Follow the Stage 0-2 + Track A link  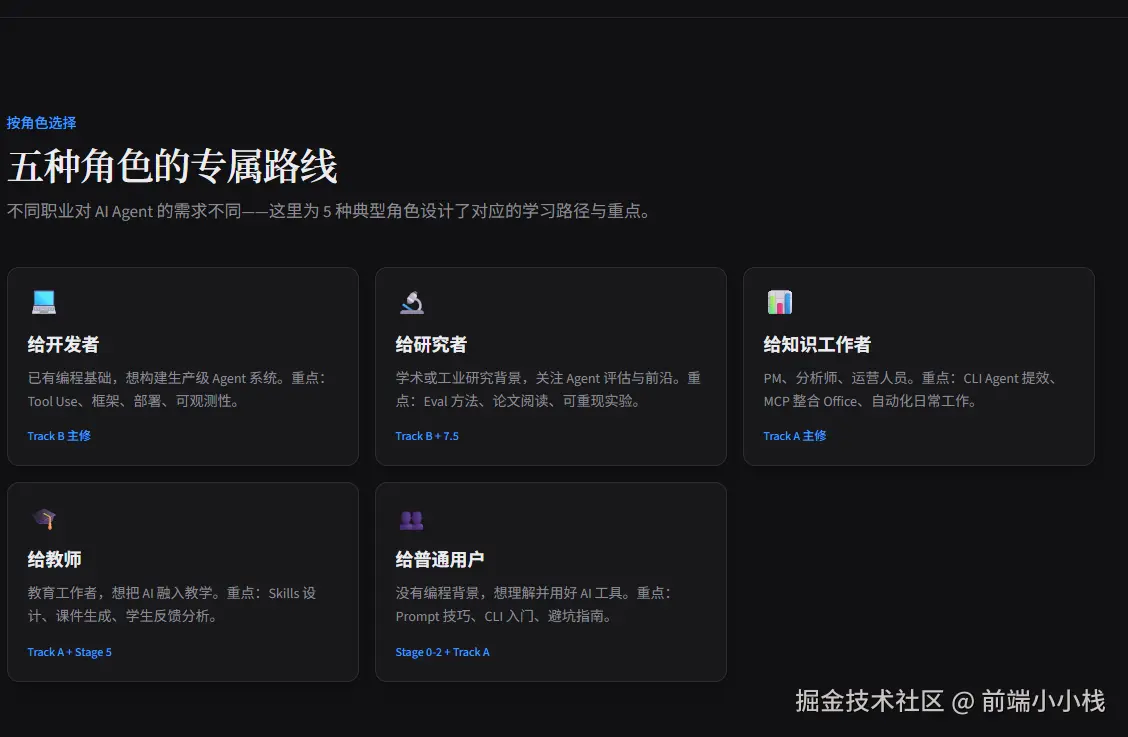point(442,652)
